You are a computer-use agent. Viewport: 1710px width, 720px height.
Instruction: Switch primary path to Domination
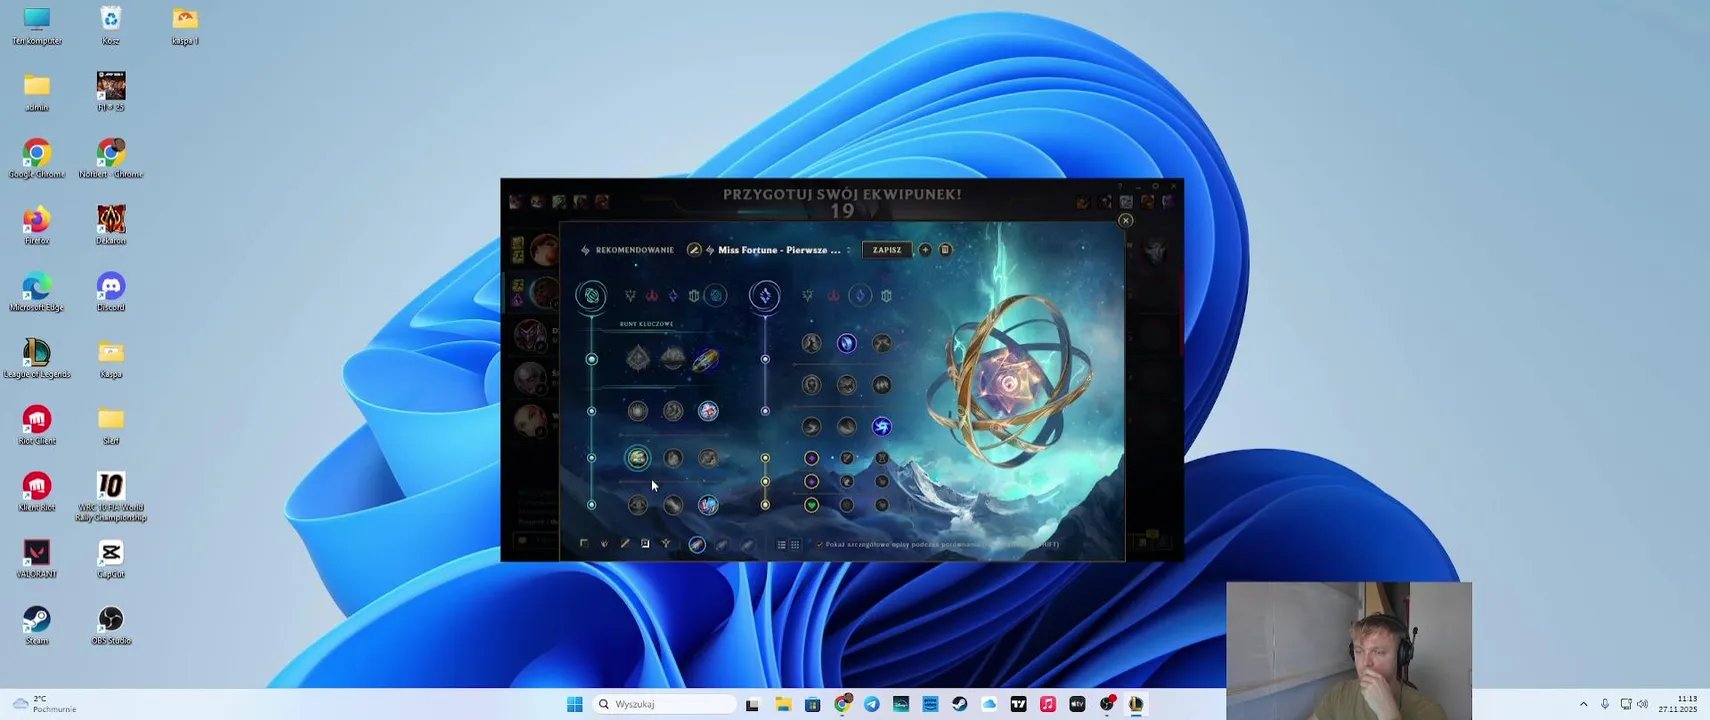(x=652, y=296)
